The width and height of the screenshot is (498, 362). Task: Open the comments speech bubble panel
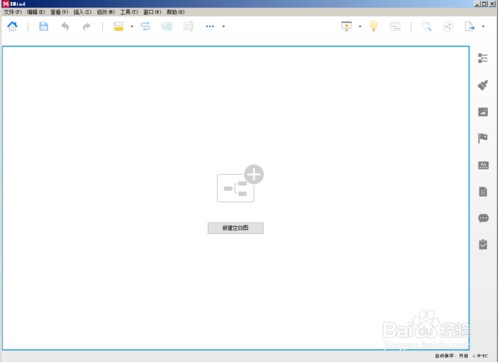click(483, 218)
